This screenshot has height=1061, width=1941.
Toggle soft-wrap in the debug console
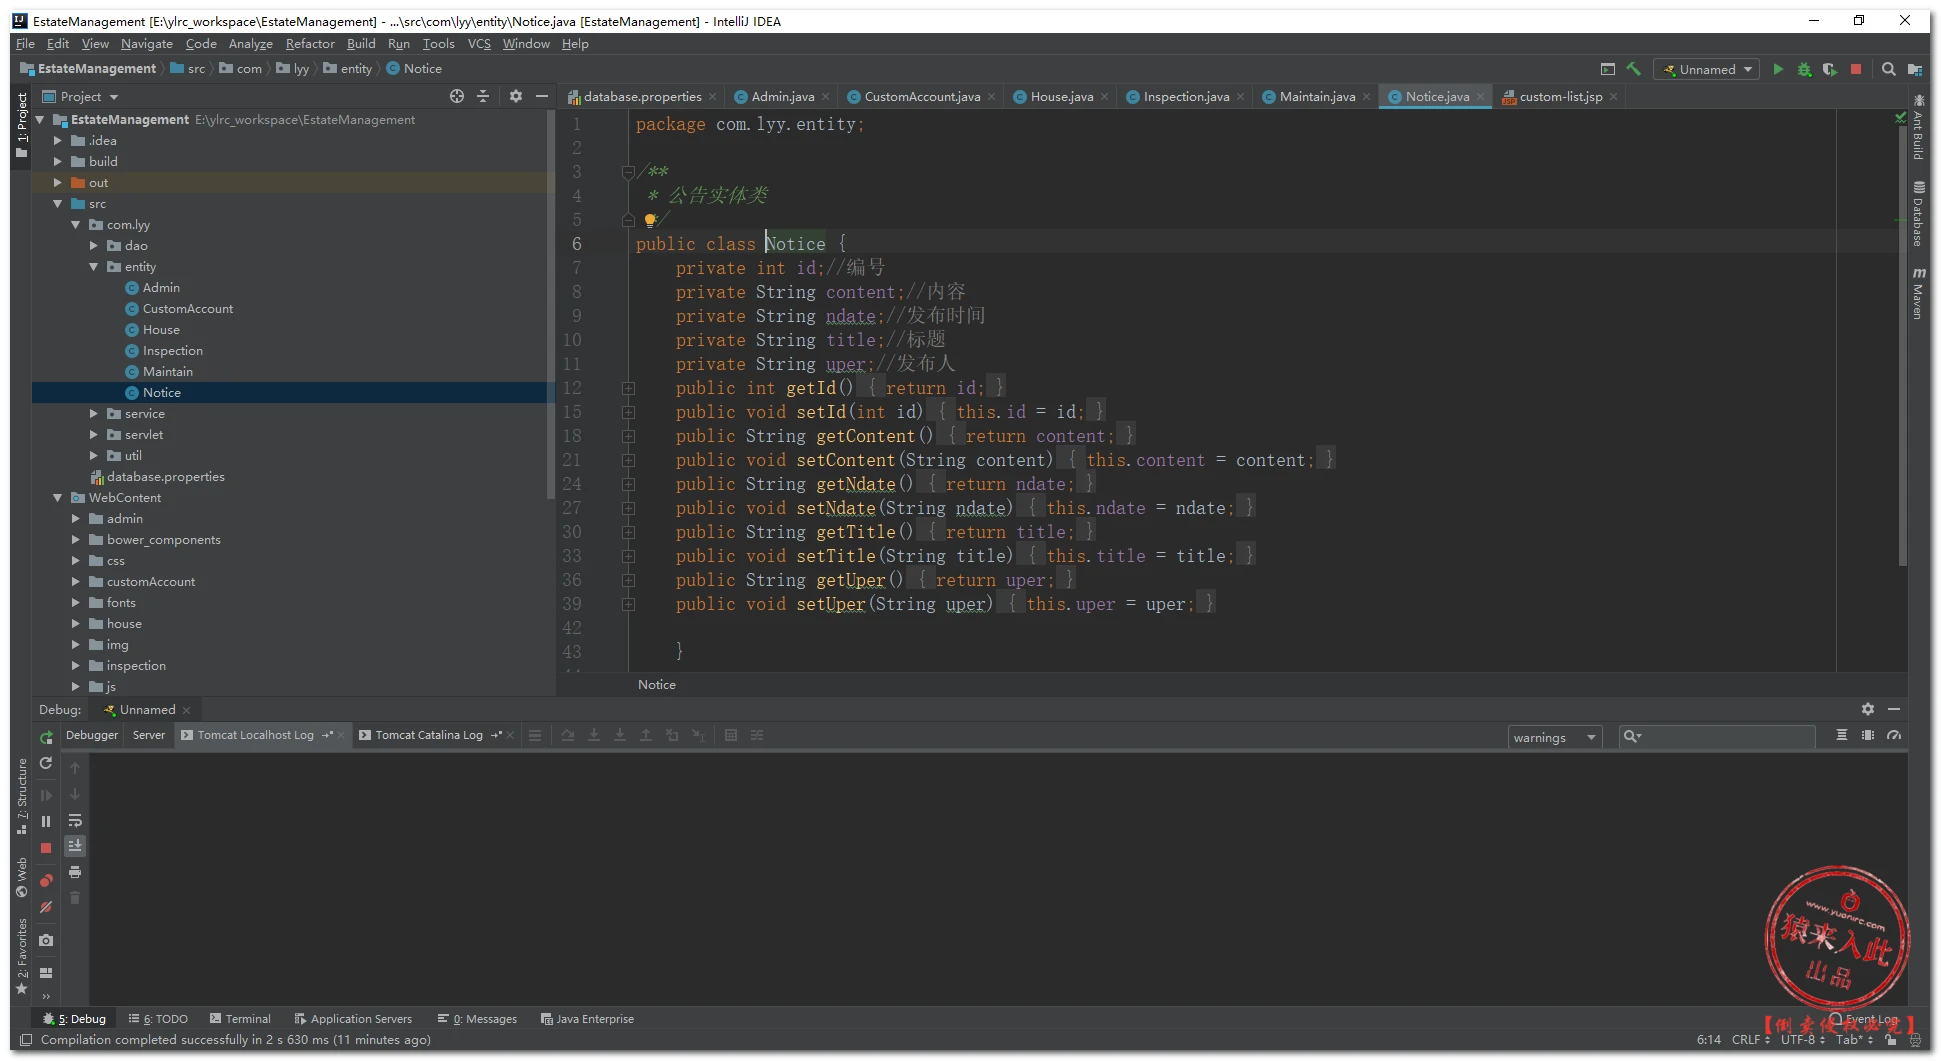(x=75, y=820)
